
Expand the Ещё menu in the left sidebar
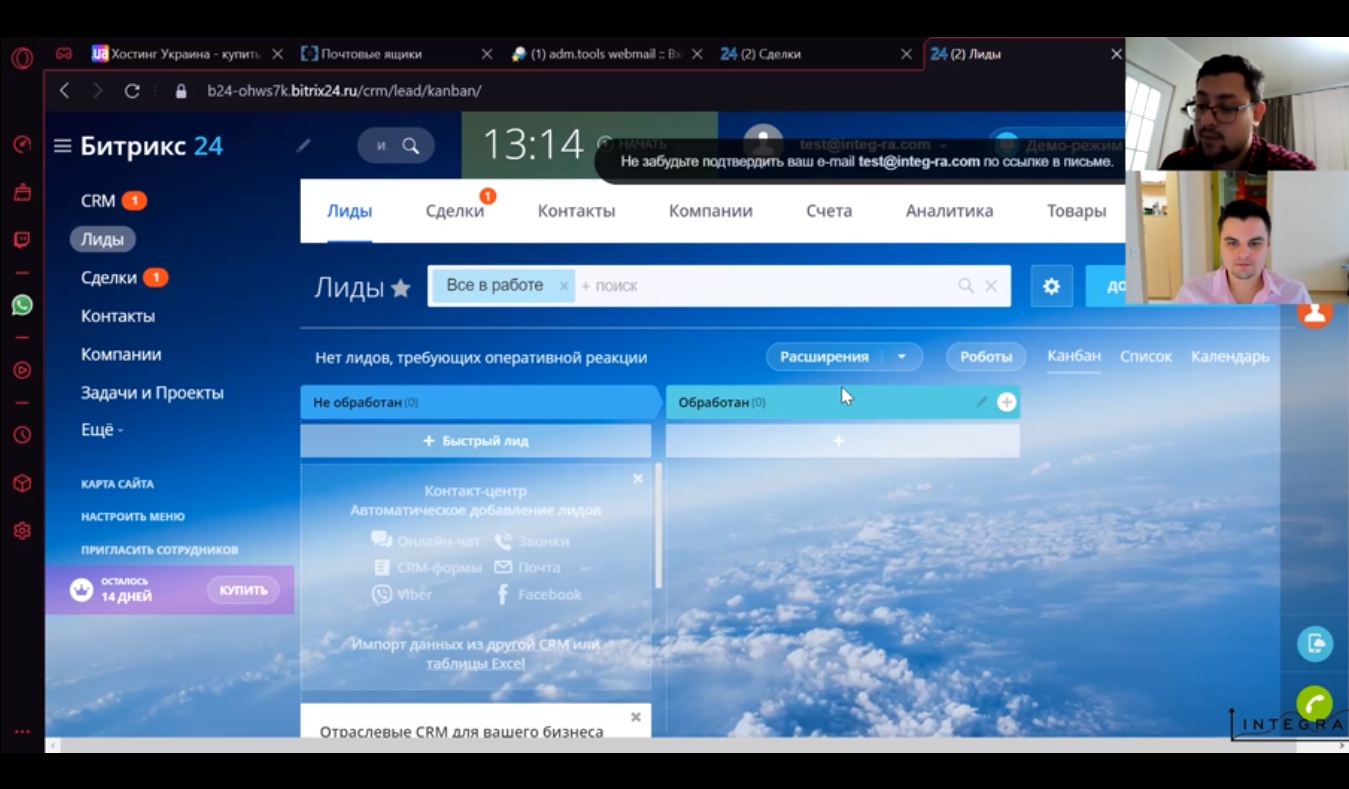(102, 430)
